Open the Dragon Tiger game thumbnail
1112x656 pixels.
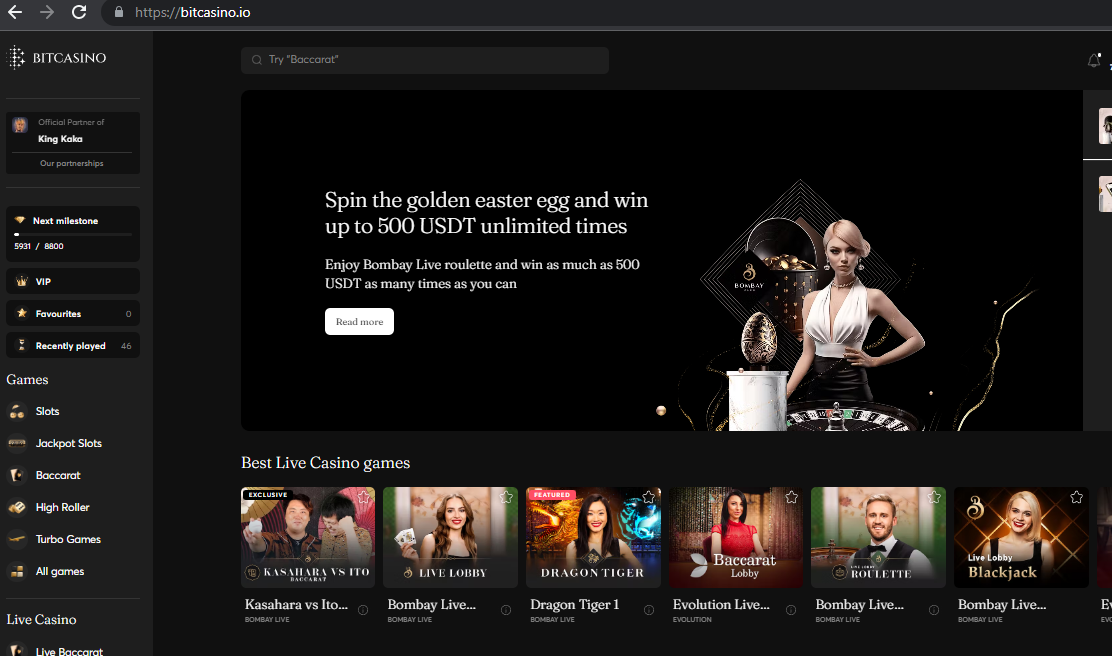594,537
